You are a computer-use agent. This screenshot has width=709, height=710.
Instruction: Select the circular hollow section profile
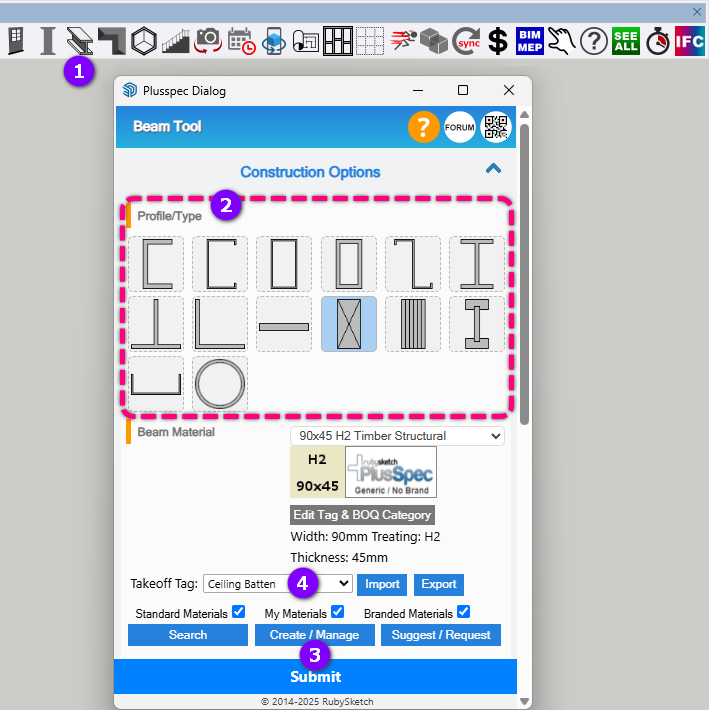[220, 383]
